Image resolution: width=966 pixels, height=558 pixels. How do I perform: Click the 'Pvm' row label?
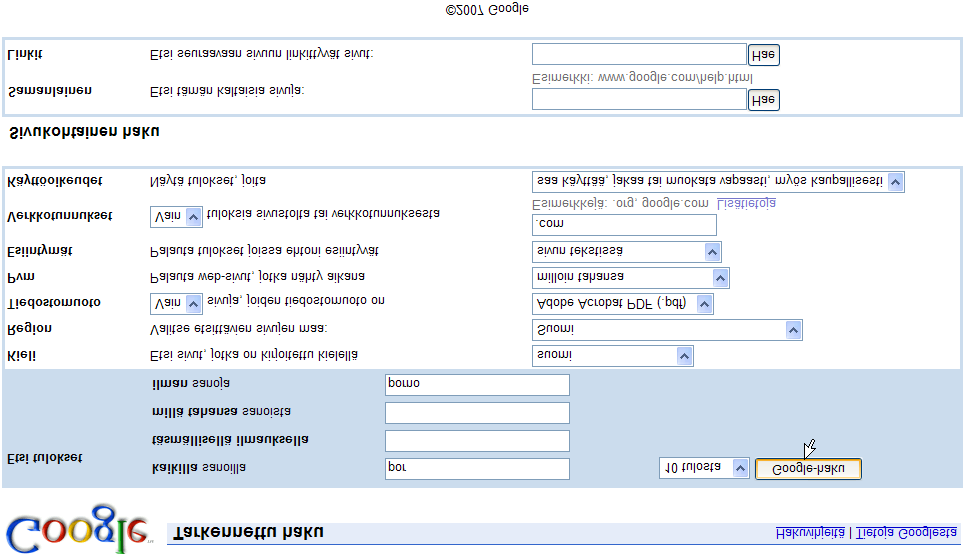(21, 278)
